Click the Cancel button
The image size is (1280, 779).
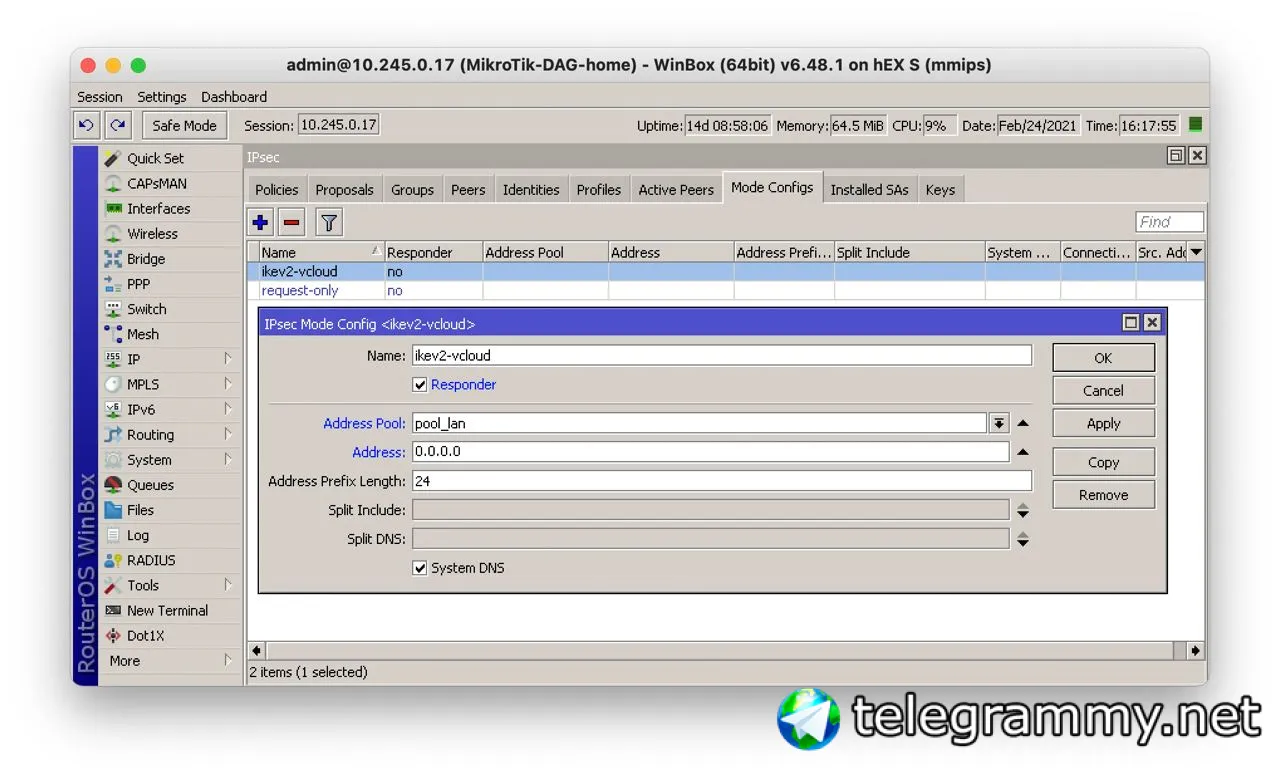point(1103,391)
